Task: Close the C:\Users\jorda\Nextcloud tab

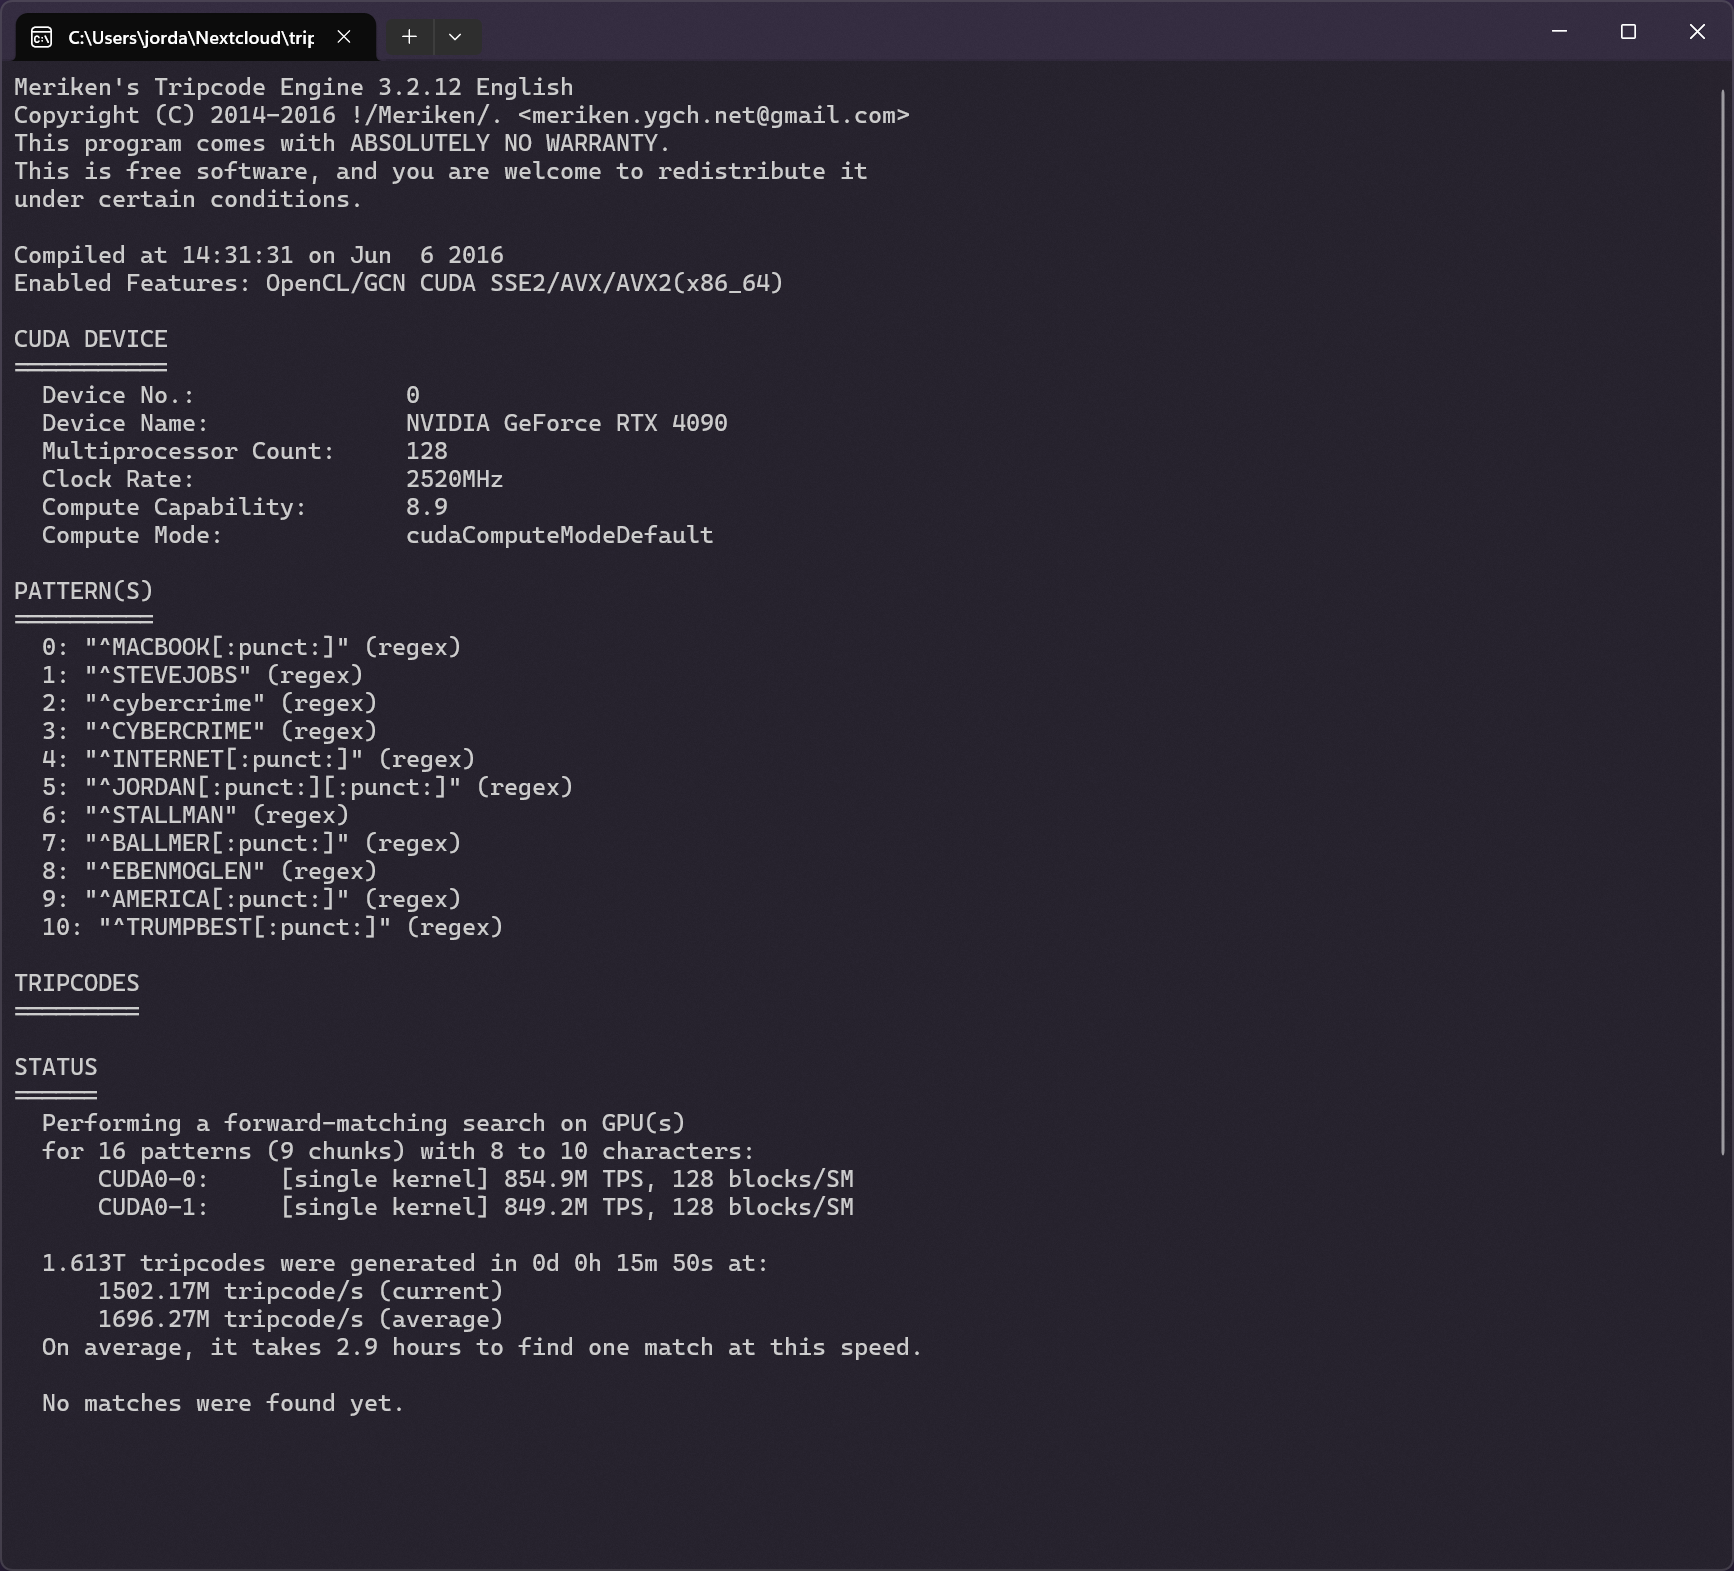Action: point(344,37)
